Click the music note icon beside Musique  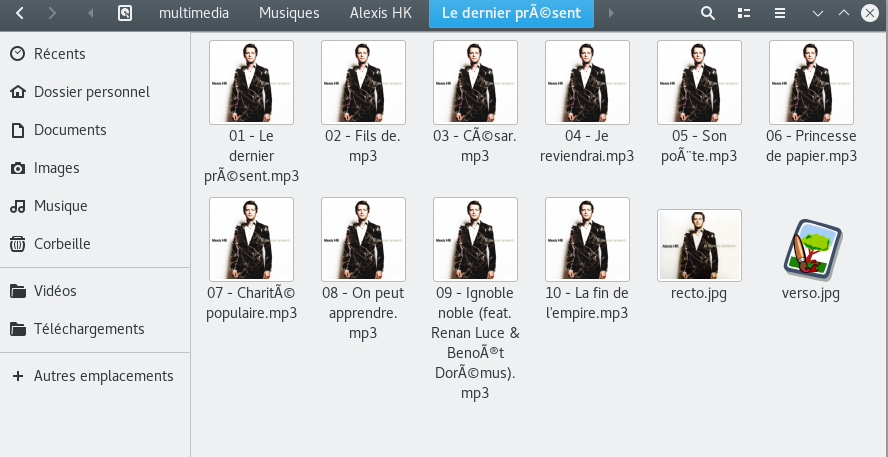[x=18, y=206]
